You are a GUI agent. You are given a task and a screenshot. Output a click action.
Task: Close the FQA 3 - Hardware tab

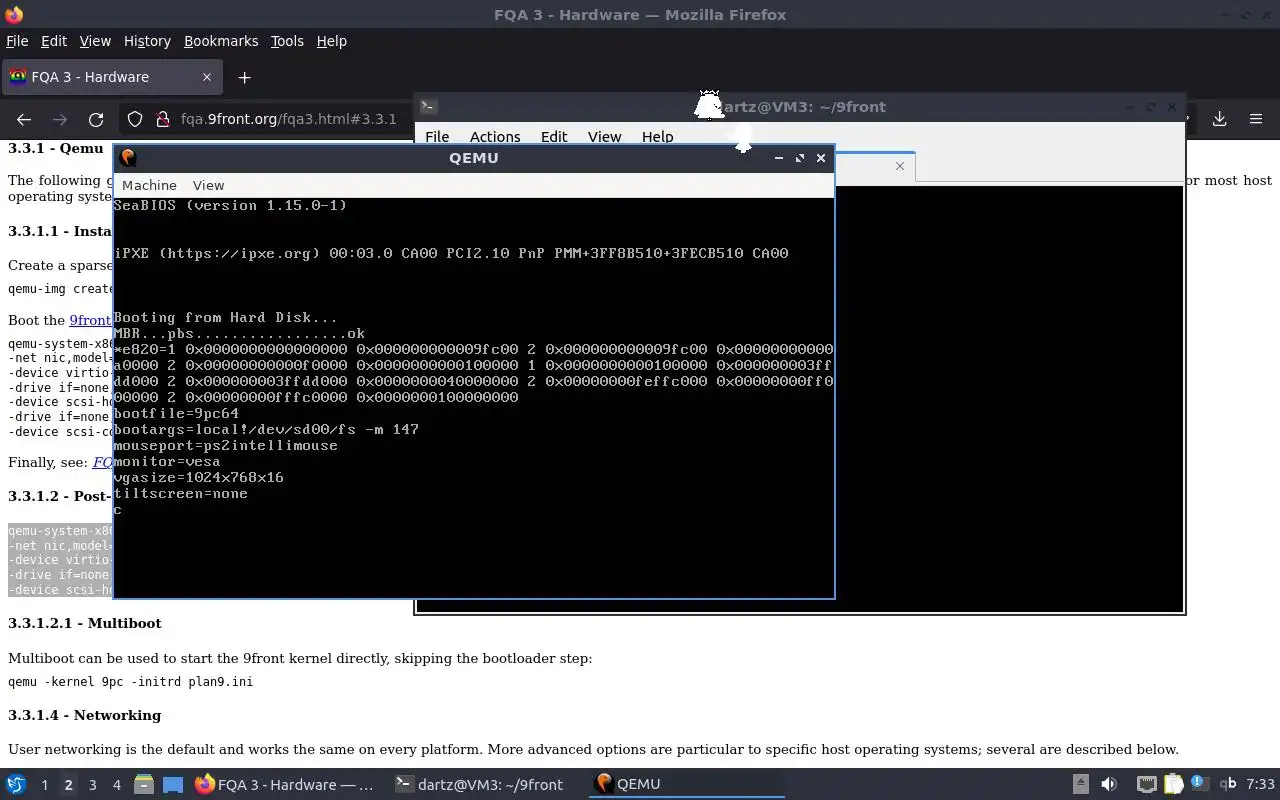pyautogui.click(x=207, y=77)
